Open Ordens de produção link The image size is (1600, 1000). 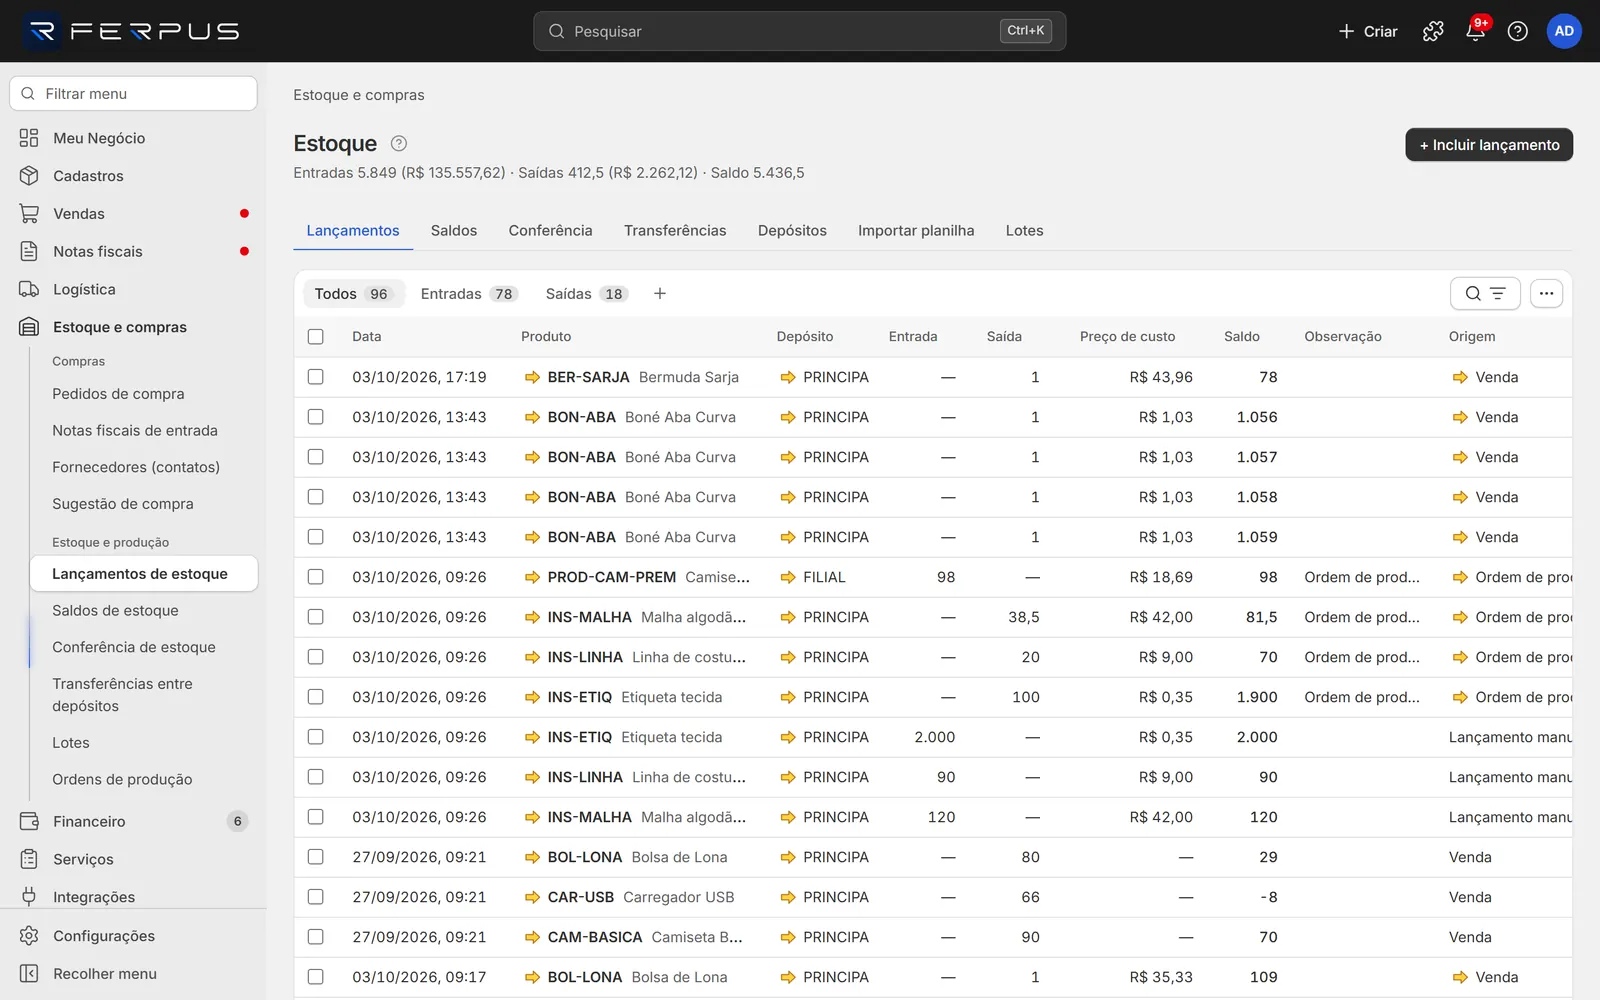click(122, 780)
